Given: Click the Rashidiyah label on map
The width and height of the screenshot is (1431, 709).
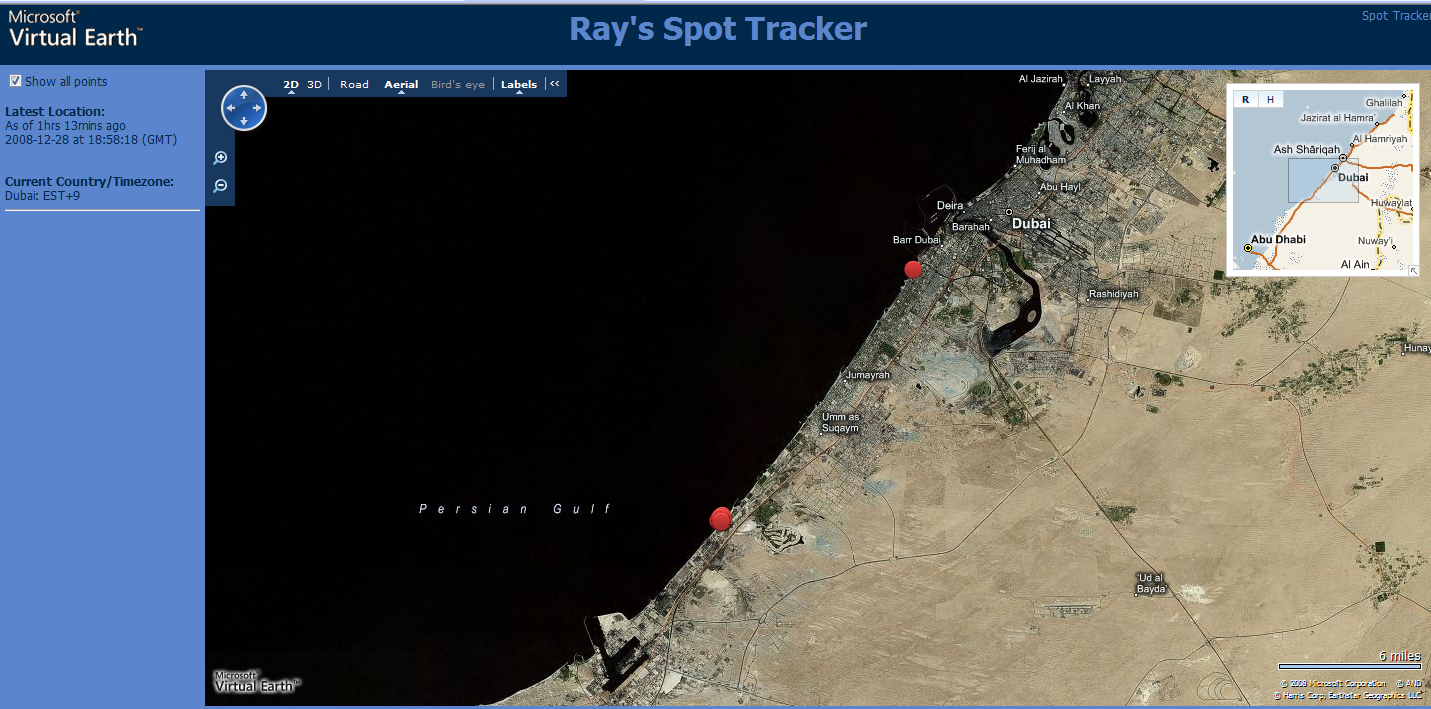Looking at the screenshot, I should [1114, 294].
